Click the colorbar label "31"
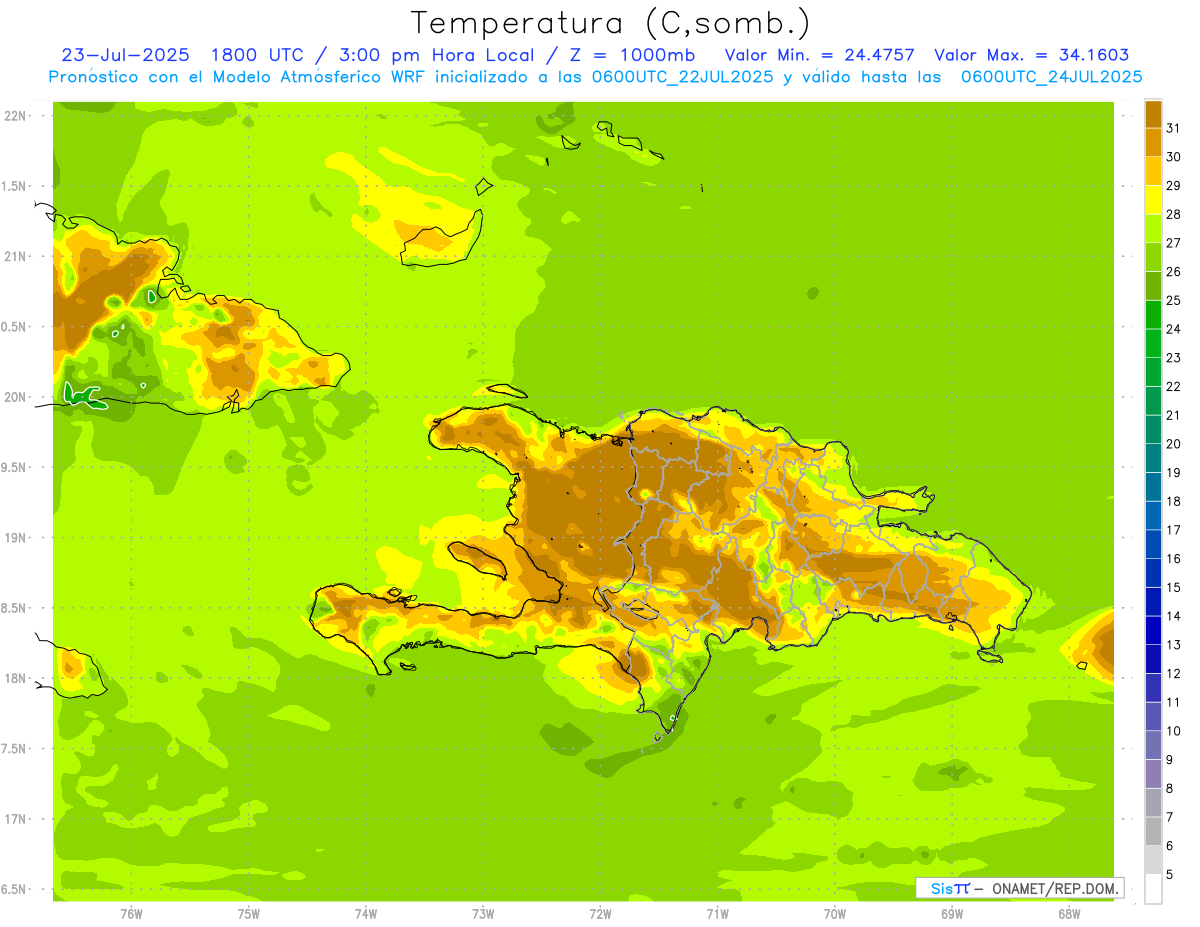The height and width of the screenshot is (927, 1200). pos(1173,128)
